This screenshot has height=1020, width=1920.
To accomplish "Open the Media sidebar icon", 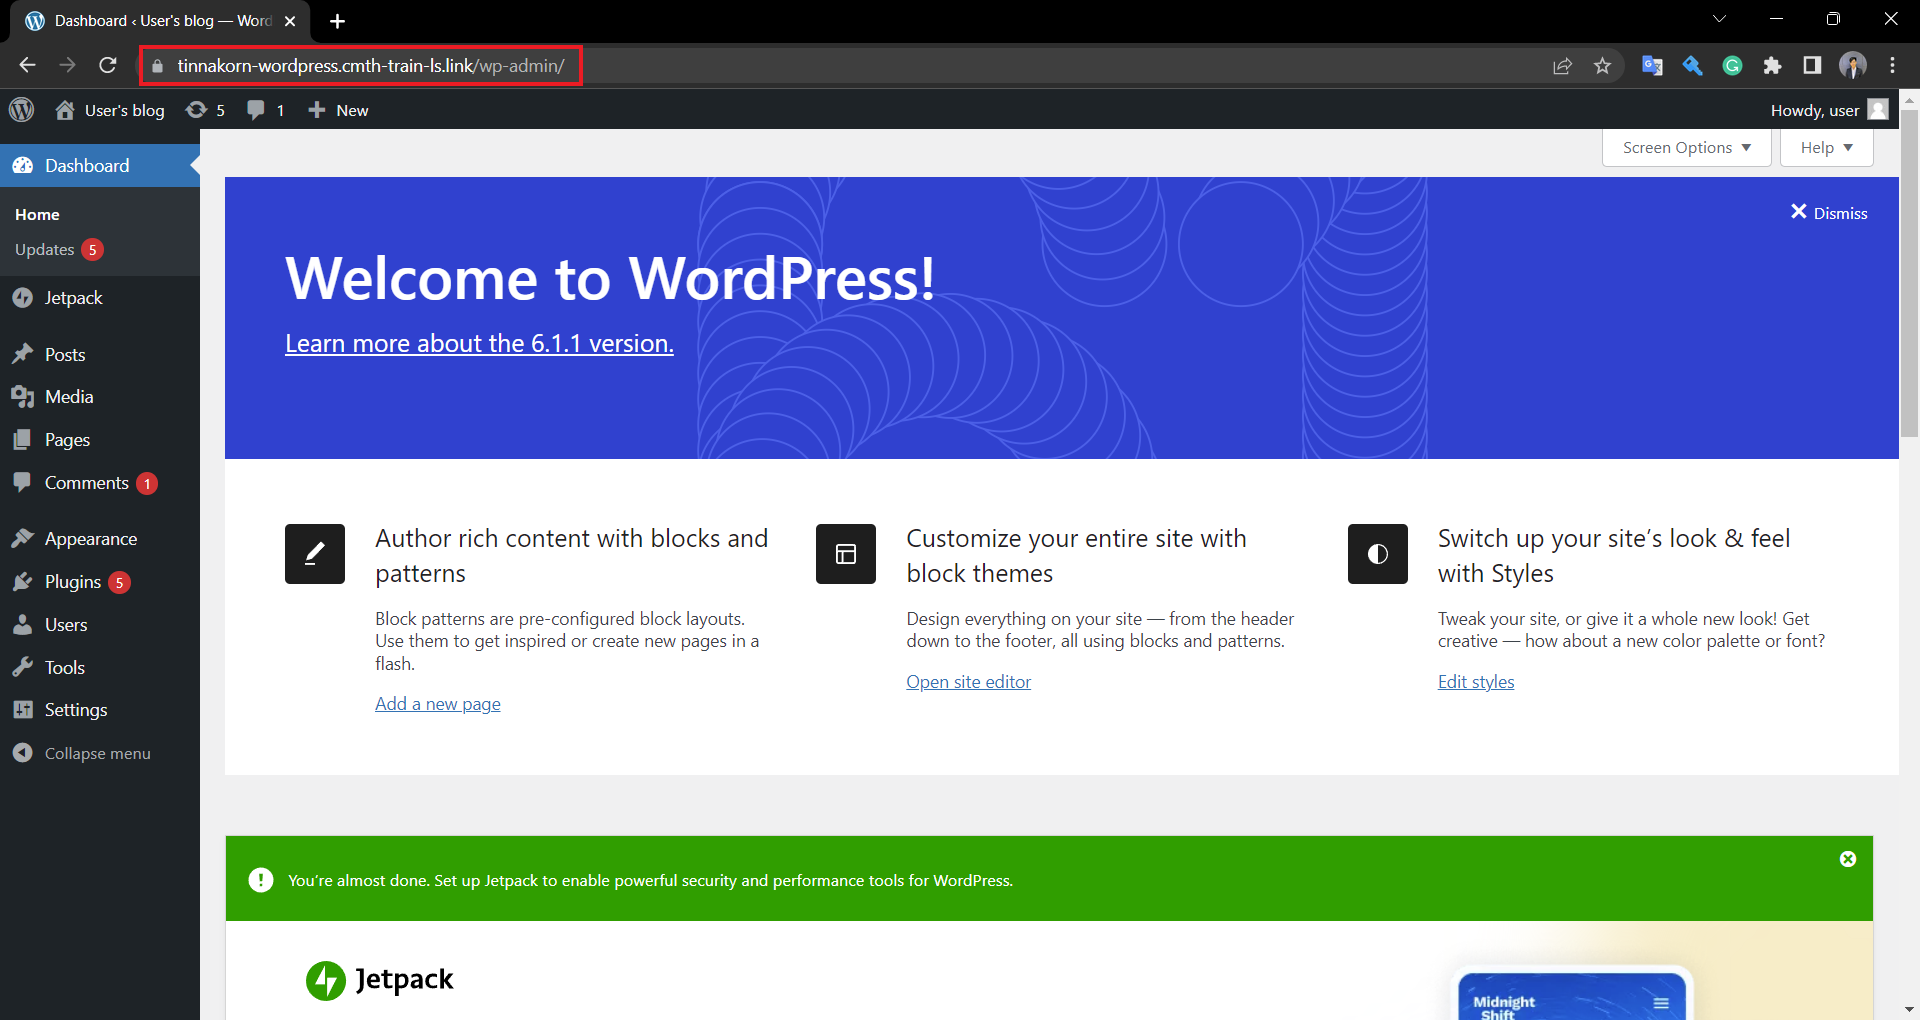I will pos(23,397).
